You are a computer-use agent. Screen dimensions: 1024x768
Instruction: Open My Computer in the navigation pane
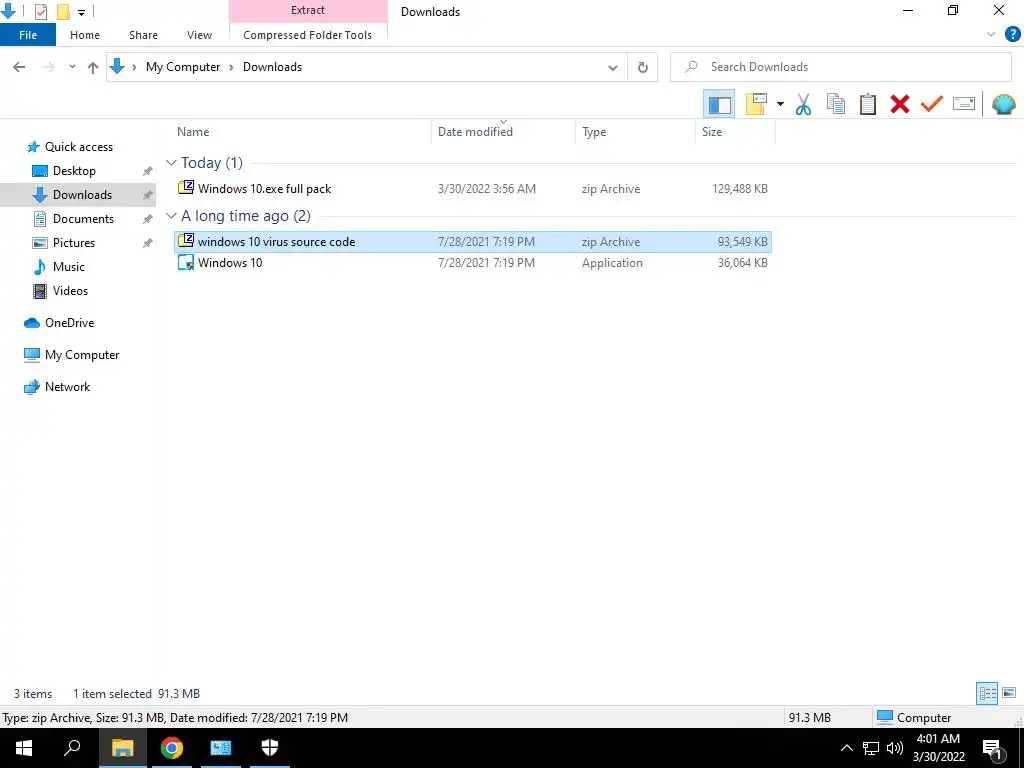click(x=82, y=355)
